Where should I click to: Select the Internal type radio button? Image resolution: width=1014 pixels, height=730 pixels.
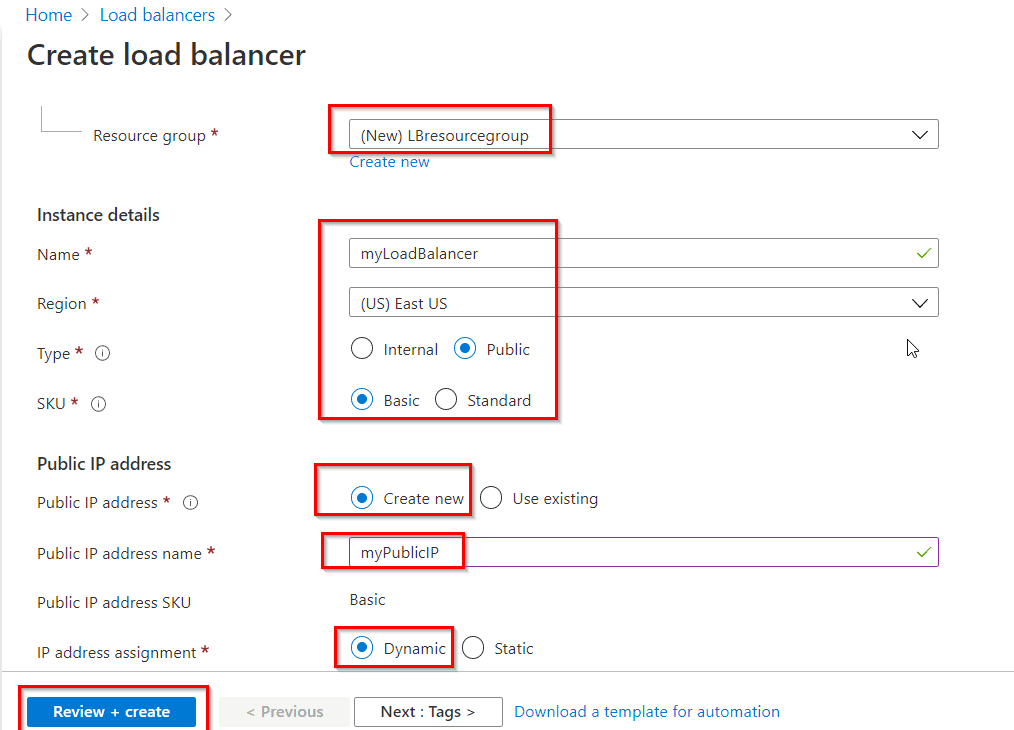(x=362, y=349)
